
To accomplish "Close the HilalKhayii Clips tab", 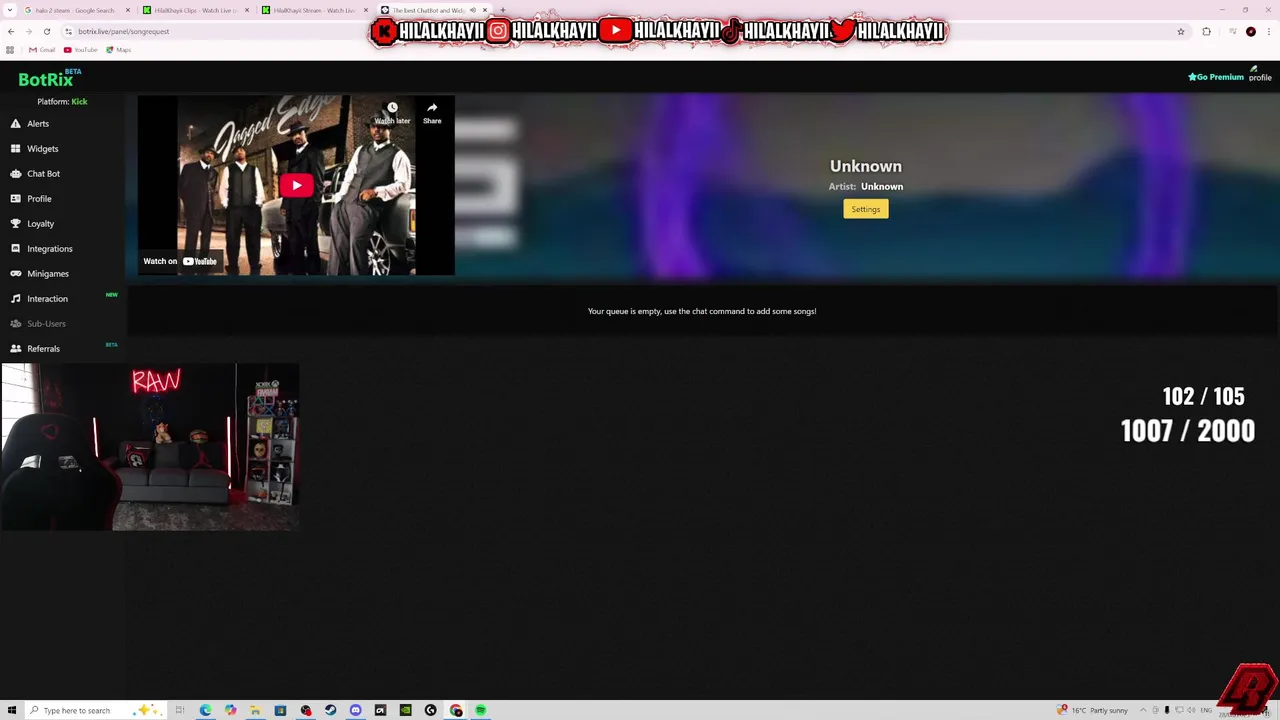I will [x=247, y=10].
